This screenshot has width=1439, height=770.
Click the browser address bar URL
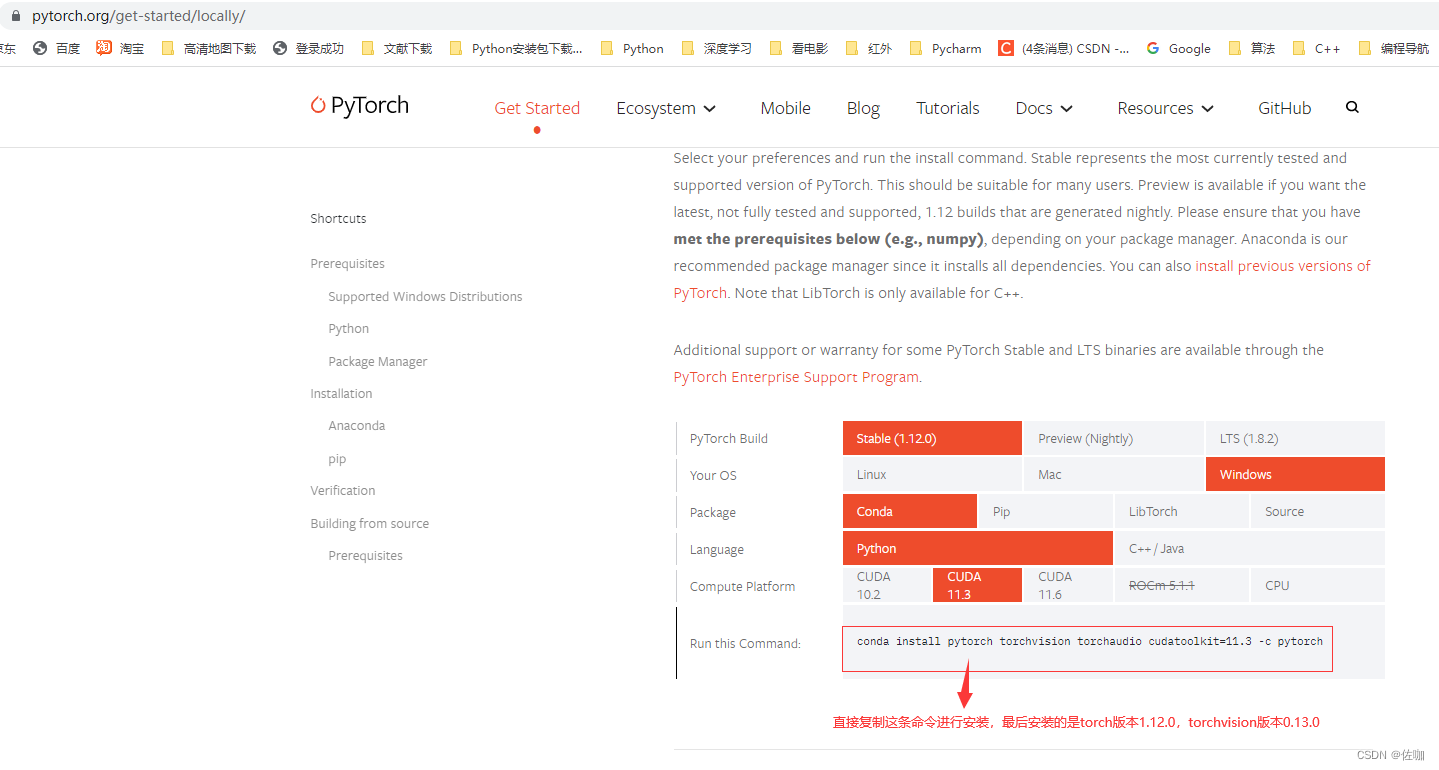click(138, 16)
